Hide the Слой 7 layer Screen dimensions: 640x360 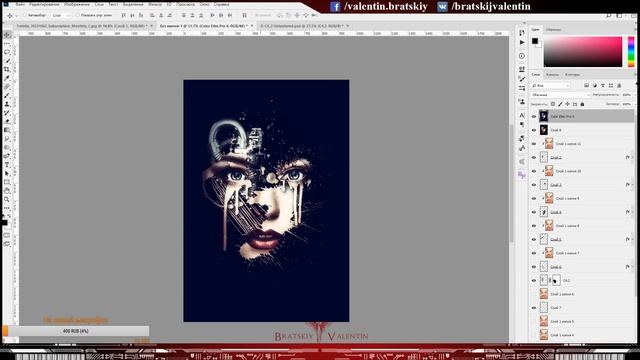coord(534,308)
